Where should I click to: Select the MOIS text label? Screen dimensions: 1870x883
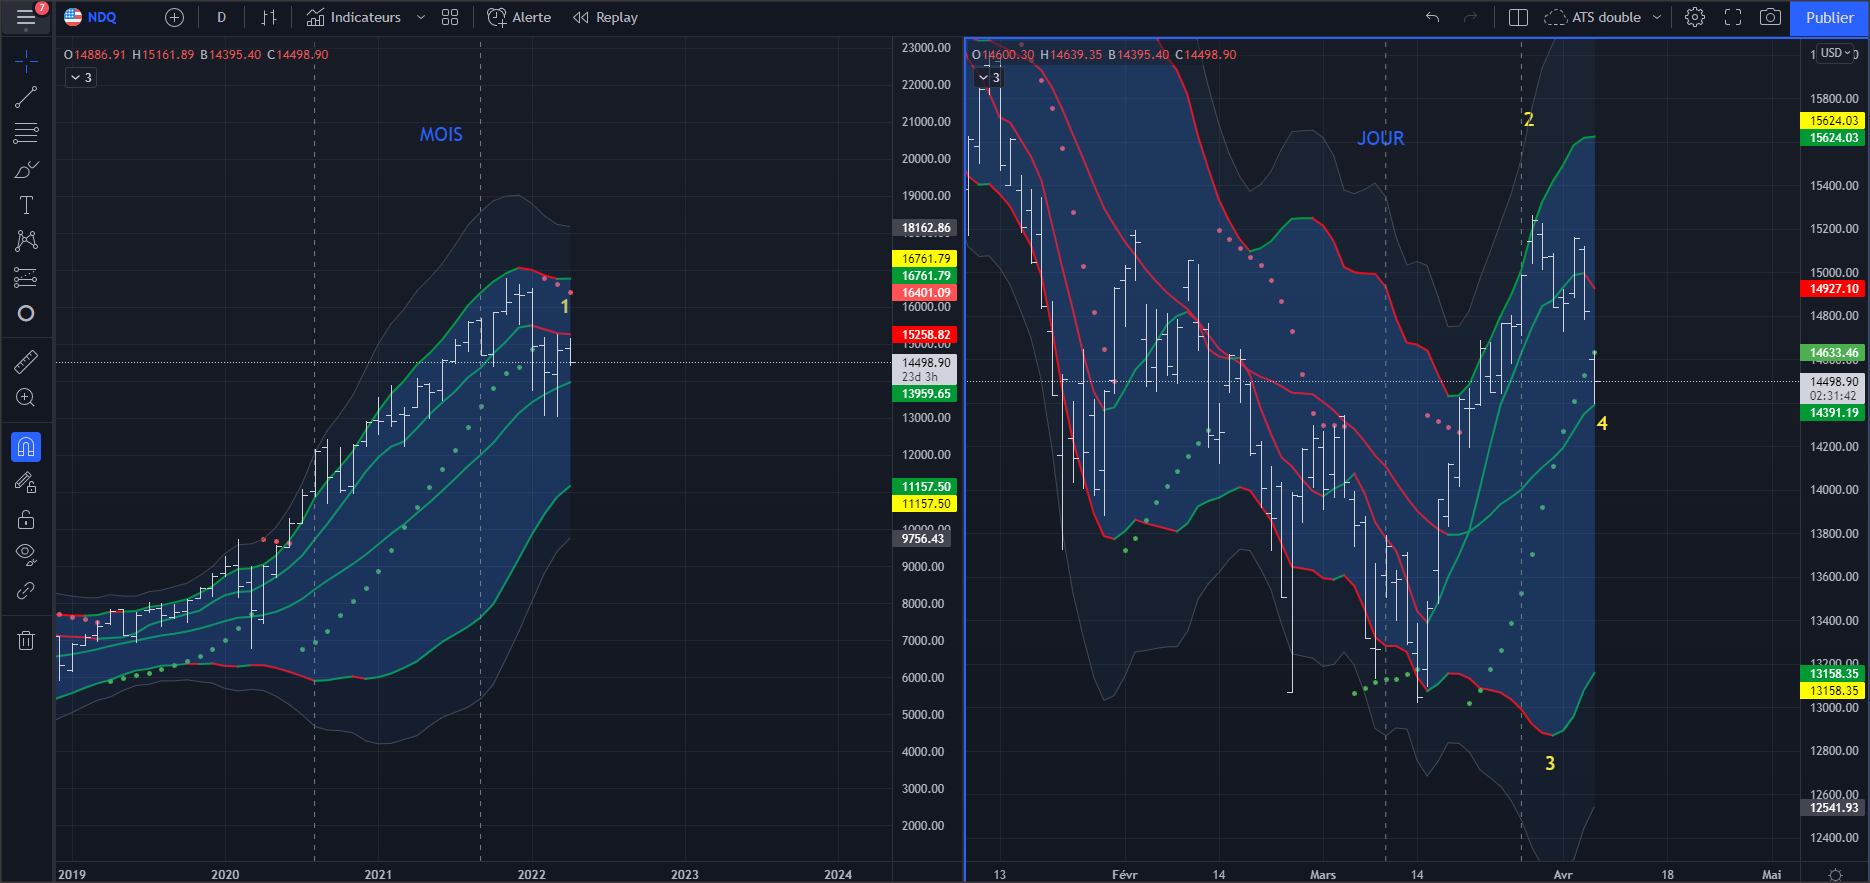[x=441, y=135]
